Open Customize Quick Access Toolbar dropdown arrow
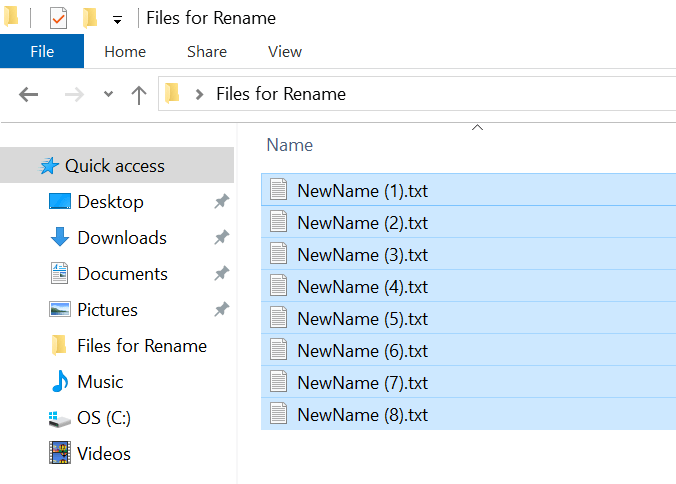The image size is (676, 484). (x=117, y=20)
